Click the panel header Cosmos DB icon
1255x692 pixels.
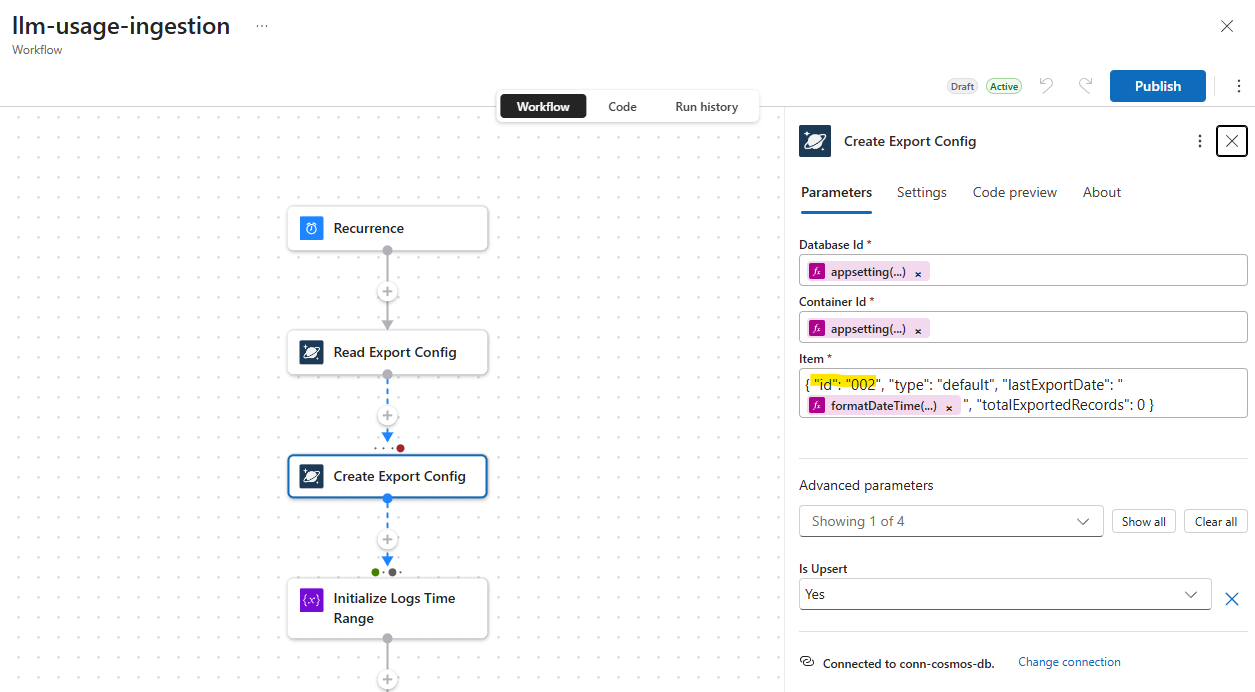coord(815,141)
